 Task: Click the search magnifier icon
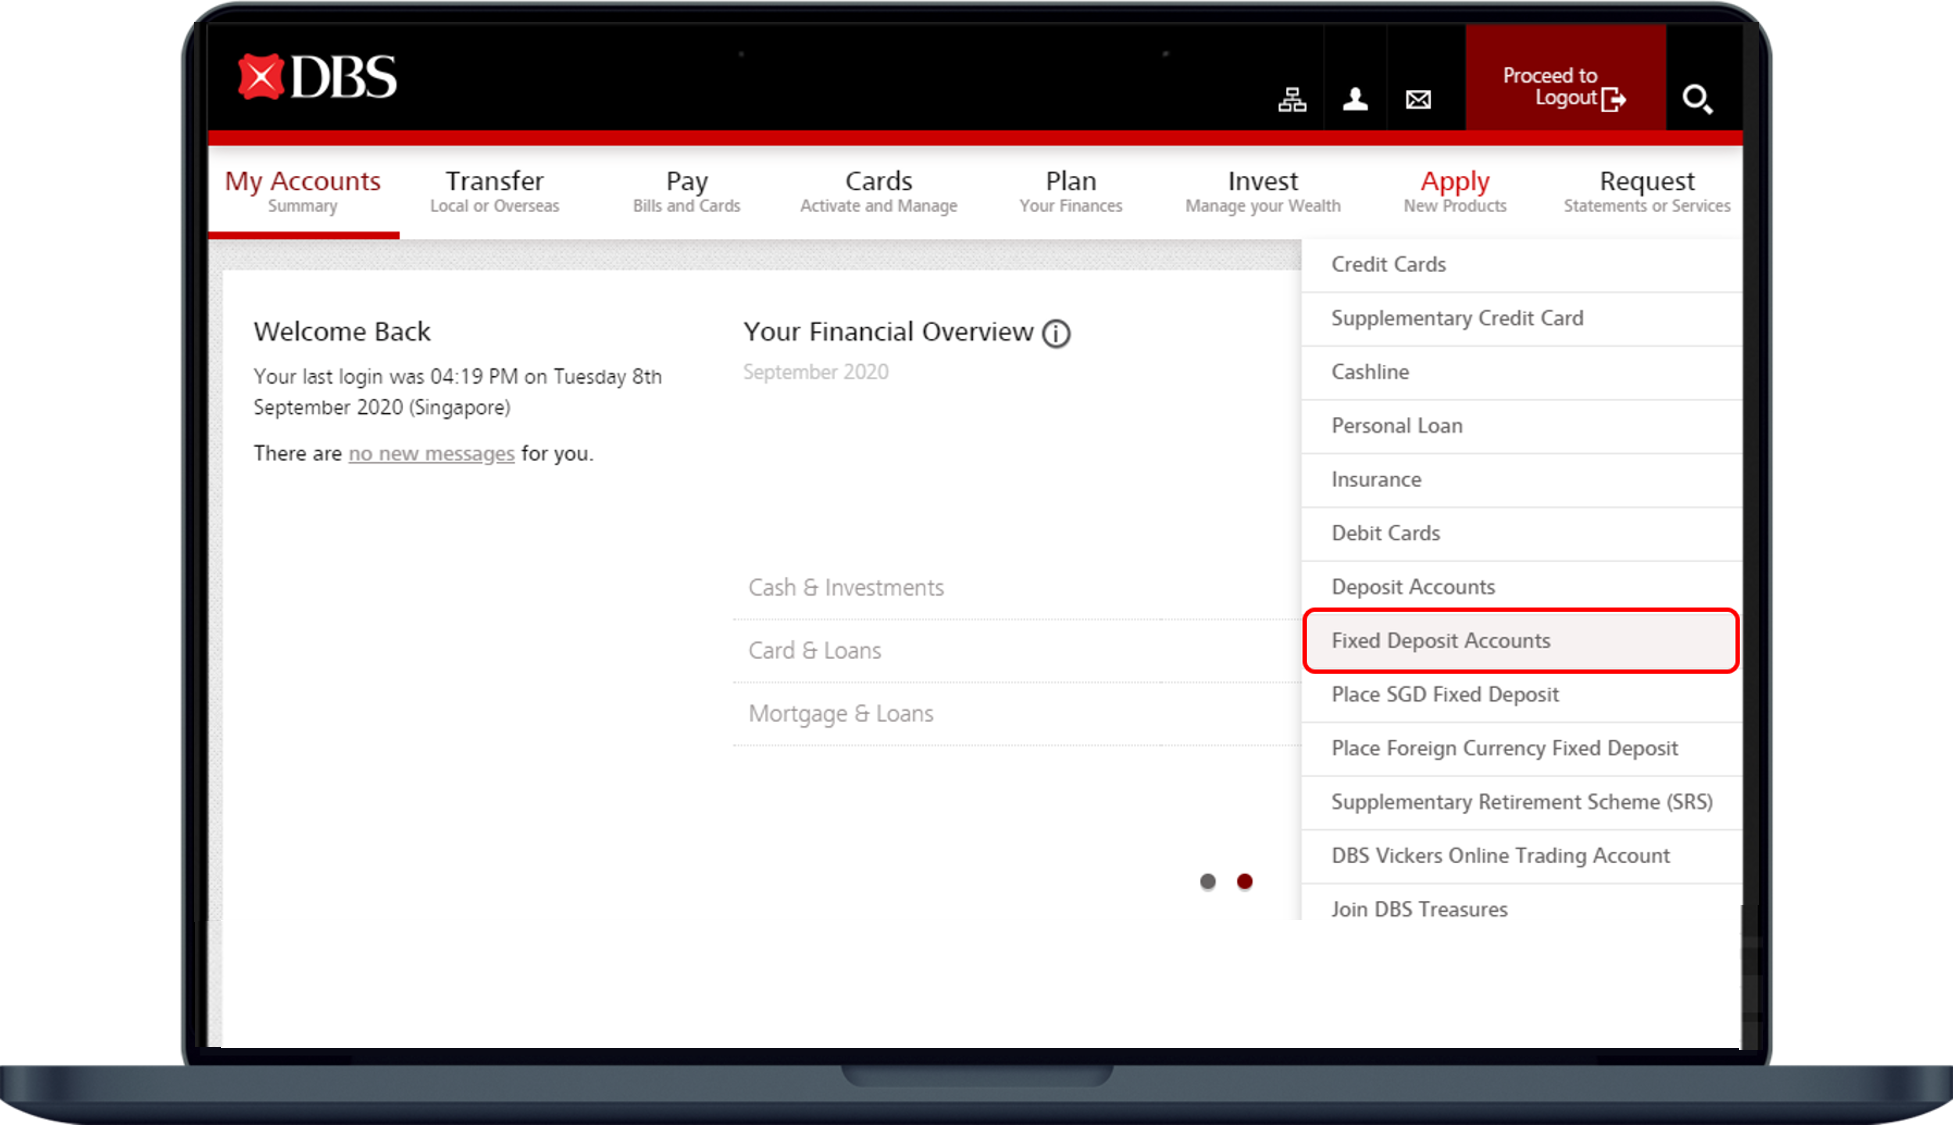coord(1697,99)
